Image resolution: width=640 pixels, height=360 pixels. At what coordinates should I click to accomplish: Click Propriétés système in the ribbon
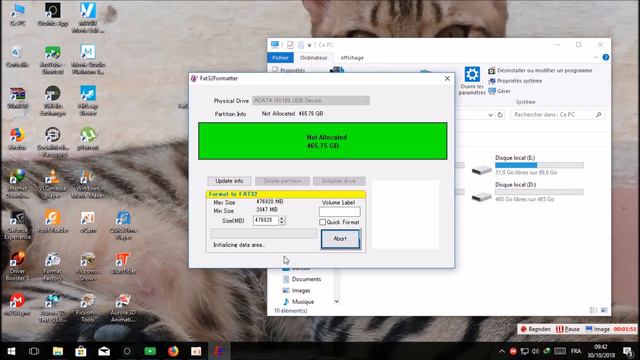[516, 81]
